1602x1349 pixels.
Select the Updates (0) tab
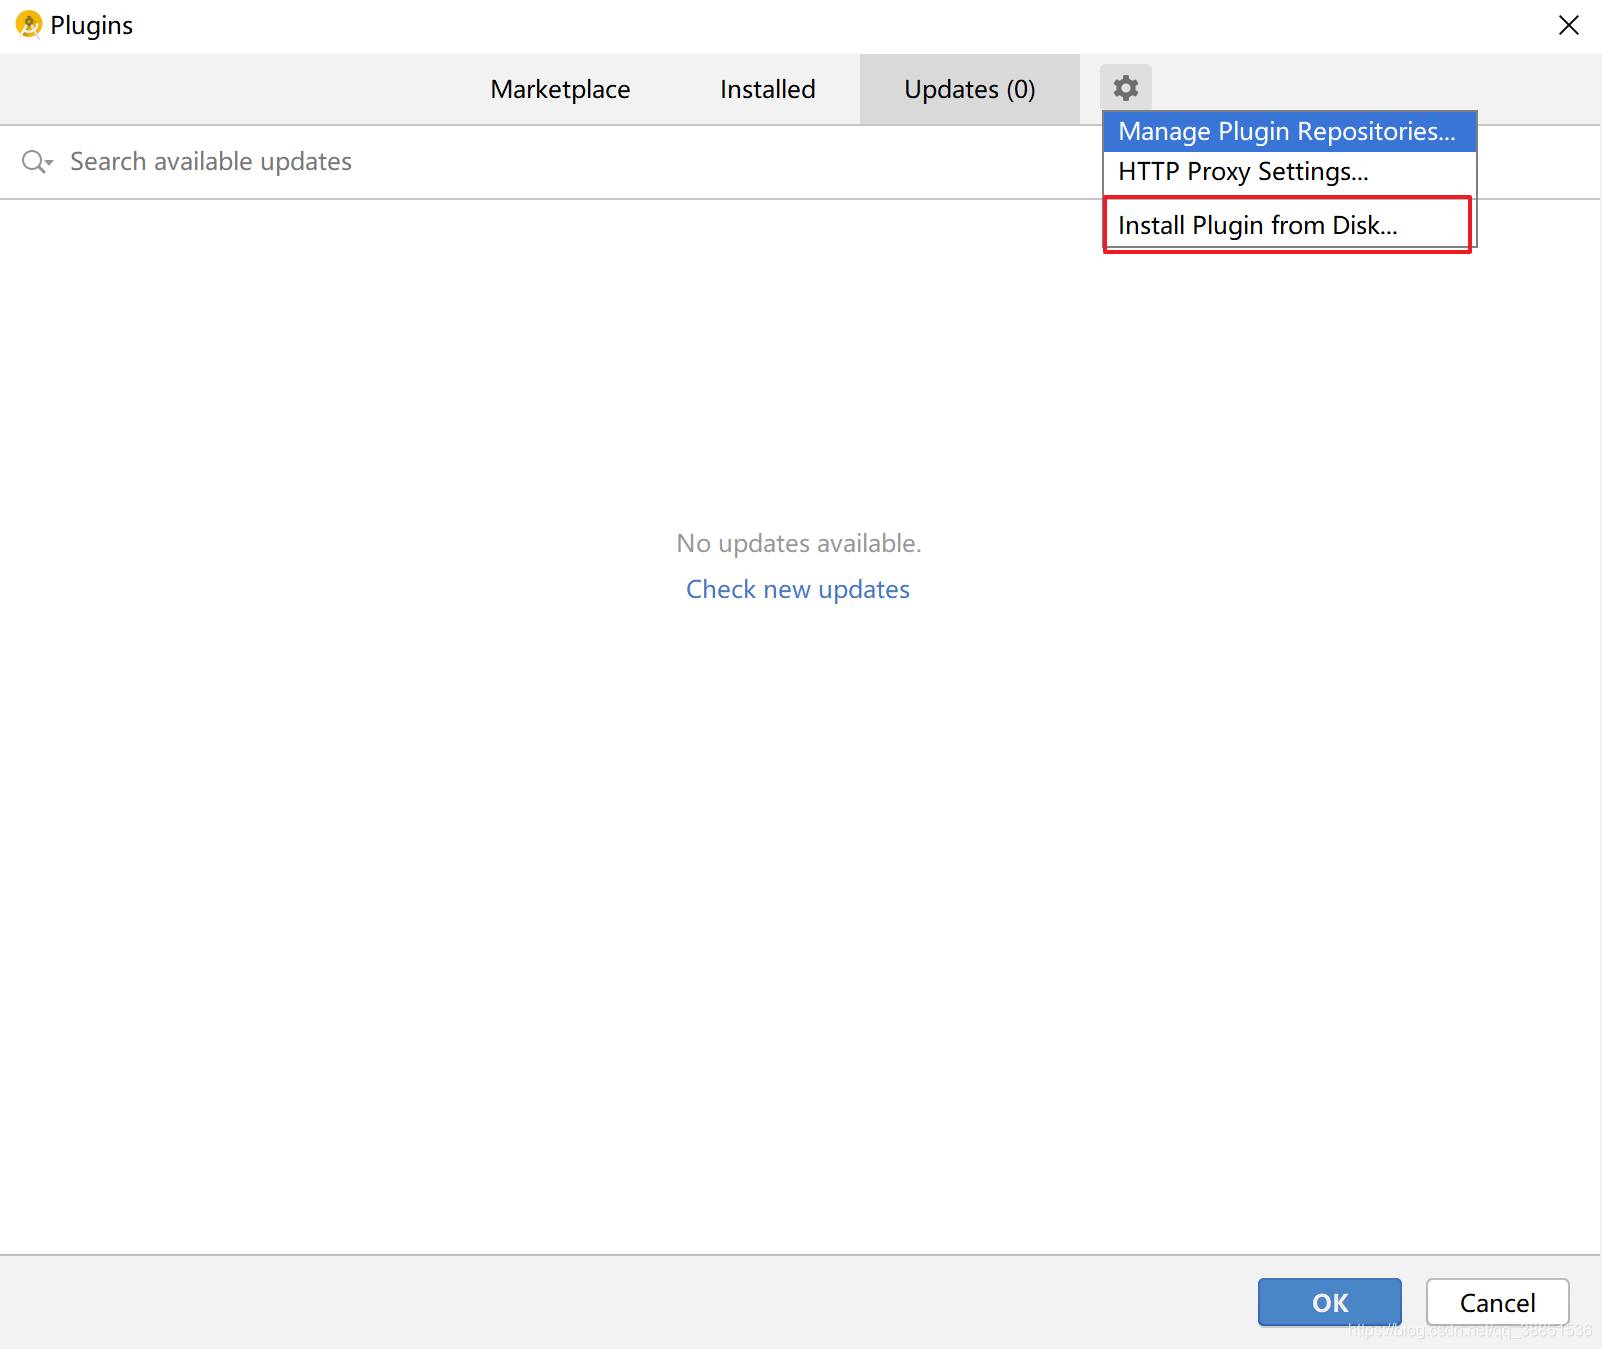click(x=970, y=89)
